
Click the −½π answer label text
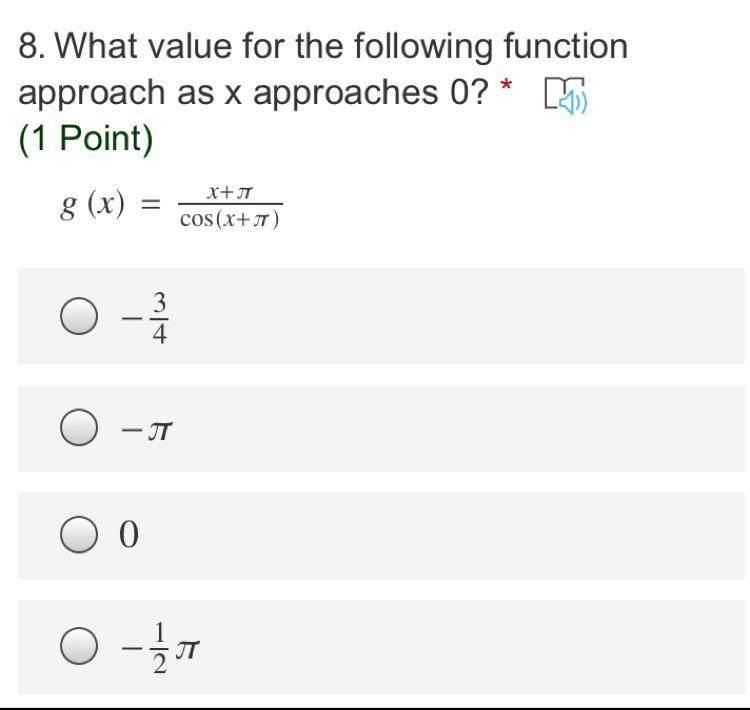pos(160,648)
